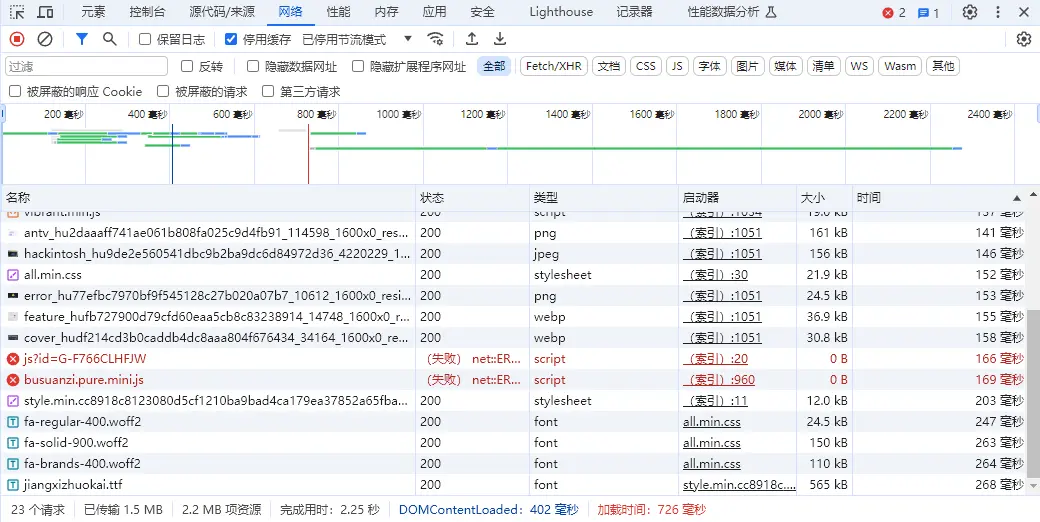Click error icon of busuanzi.pure.mini.js
The image size is (1040, 522).
pyautogui.click(x=13, y=380)
